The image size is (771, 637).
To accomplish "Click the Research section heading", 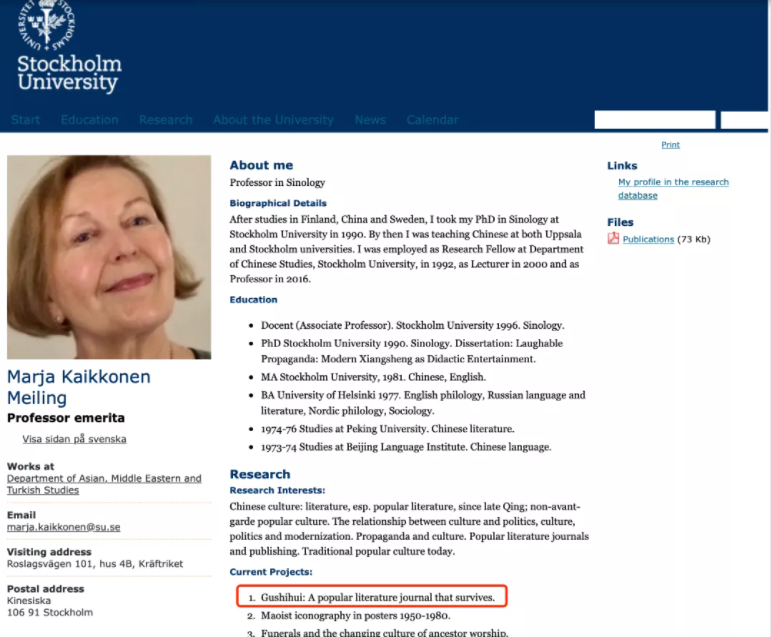I will [x=260, y=474].
